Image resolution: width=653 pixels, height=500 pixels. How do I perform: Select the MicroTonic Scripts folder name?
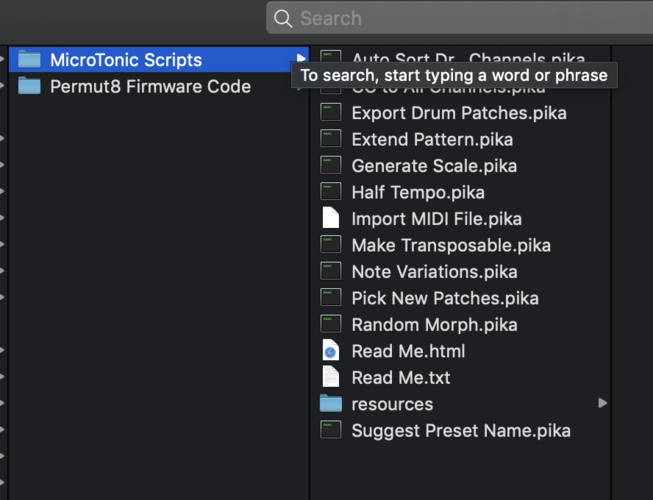(x=126, y=60)
